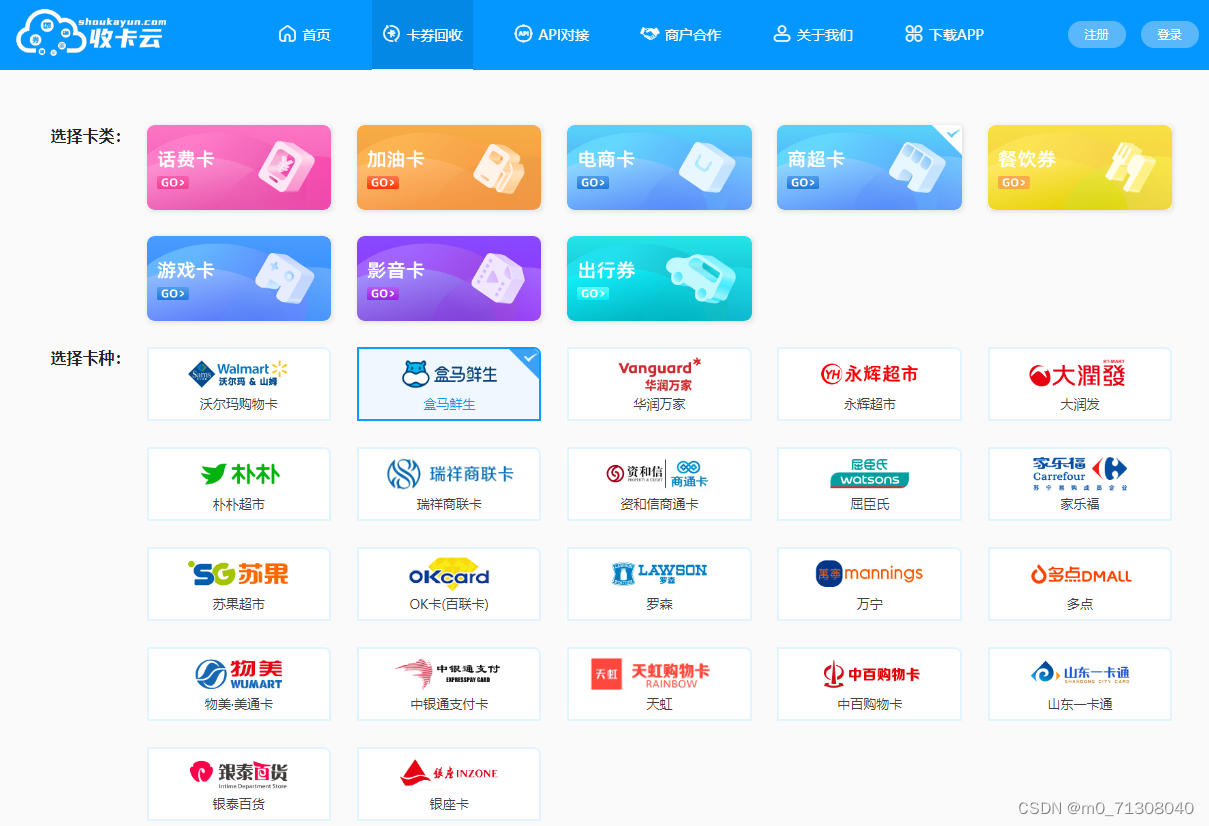Viewport: 1209px width, 826px height.
Task: Select 永辉超市 card type
Action: pos(869,384)
